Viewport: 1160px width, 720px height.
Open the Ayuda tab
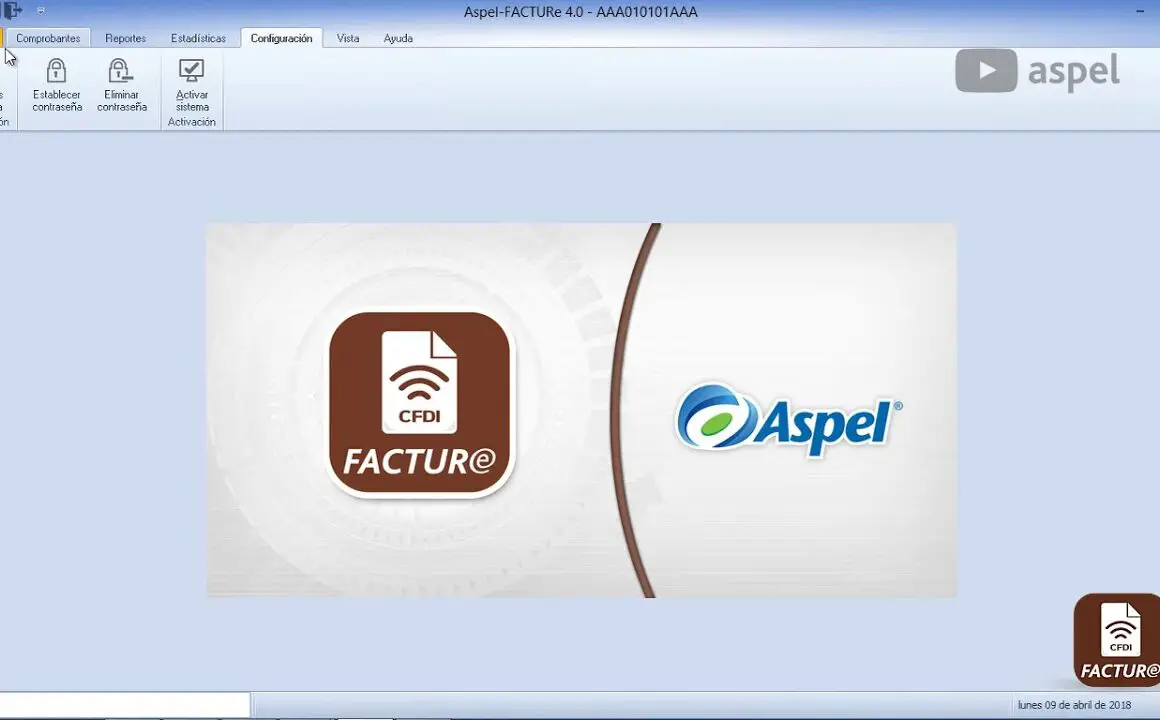(x=398, y=38)
